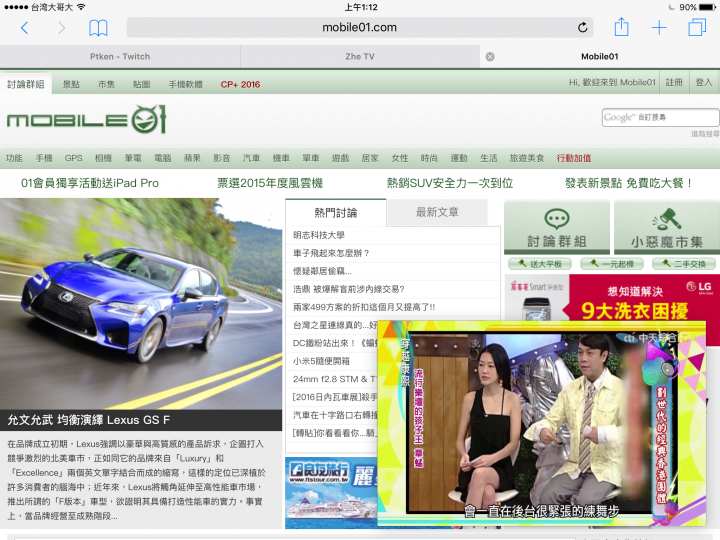Open the 影音 category menu
720x540 pixels.
[222, 158]
